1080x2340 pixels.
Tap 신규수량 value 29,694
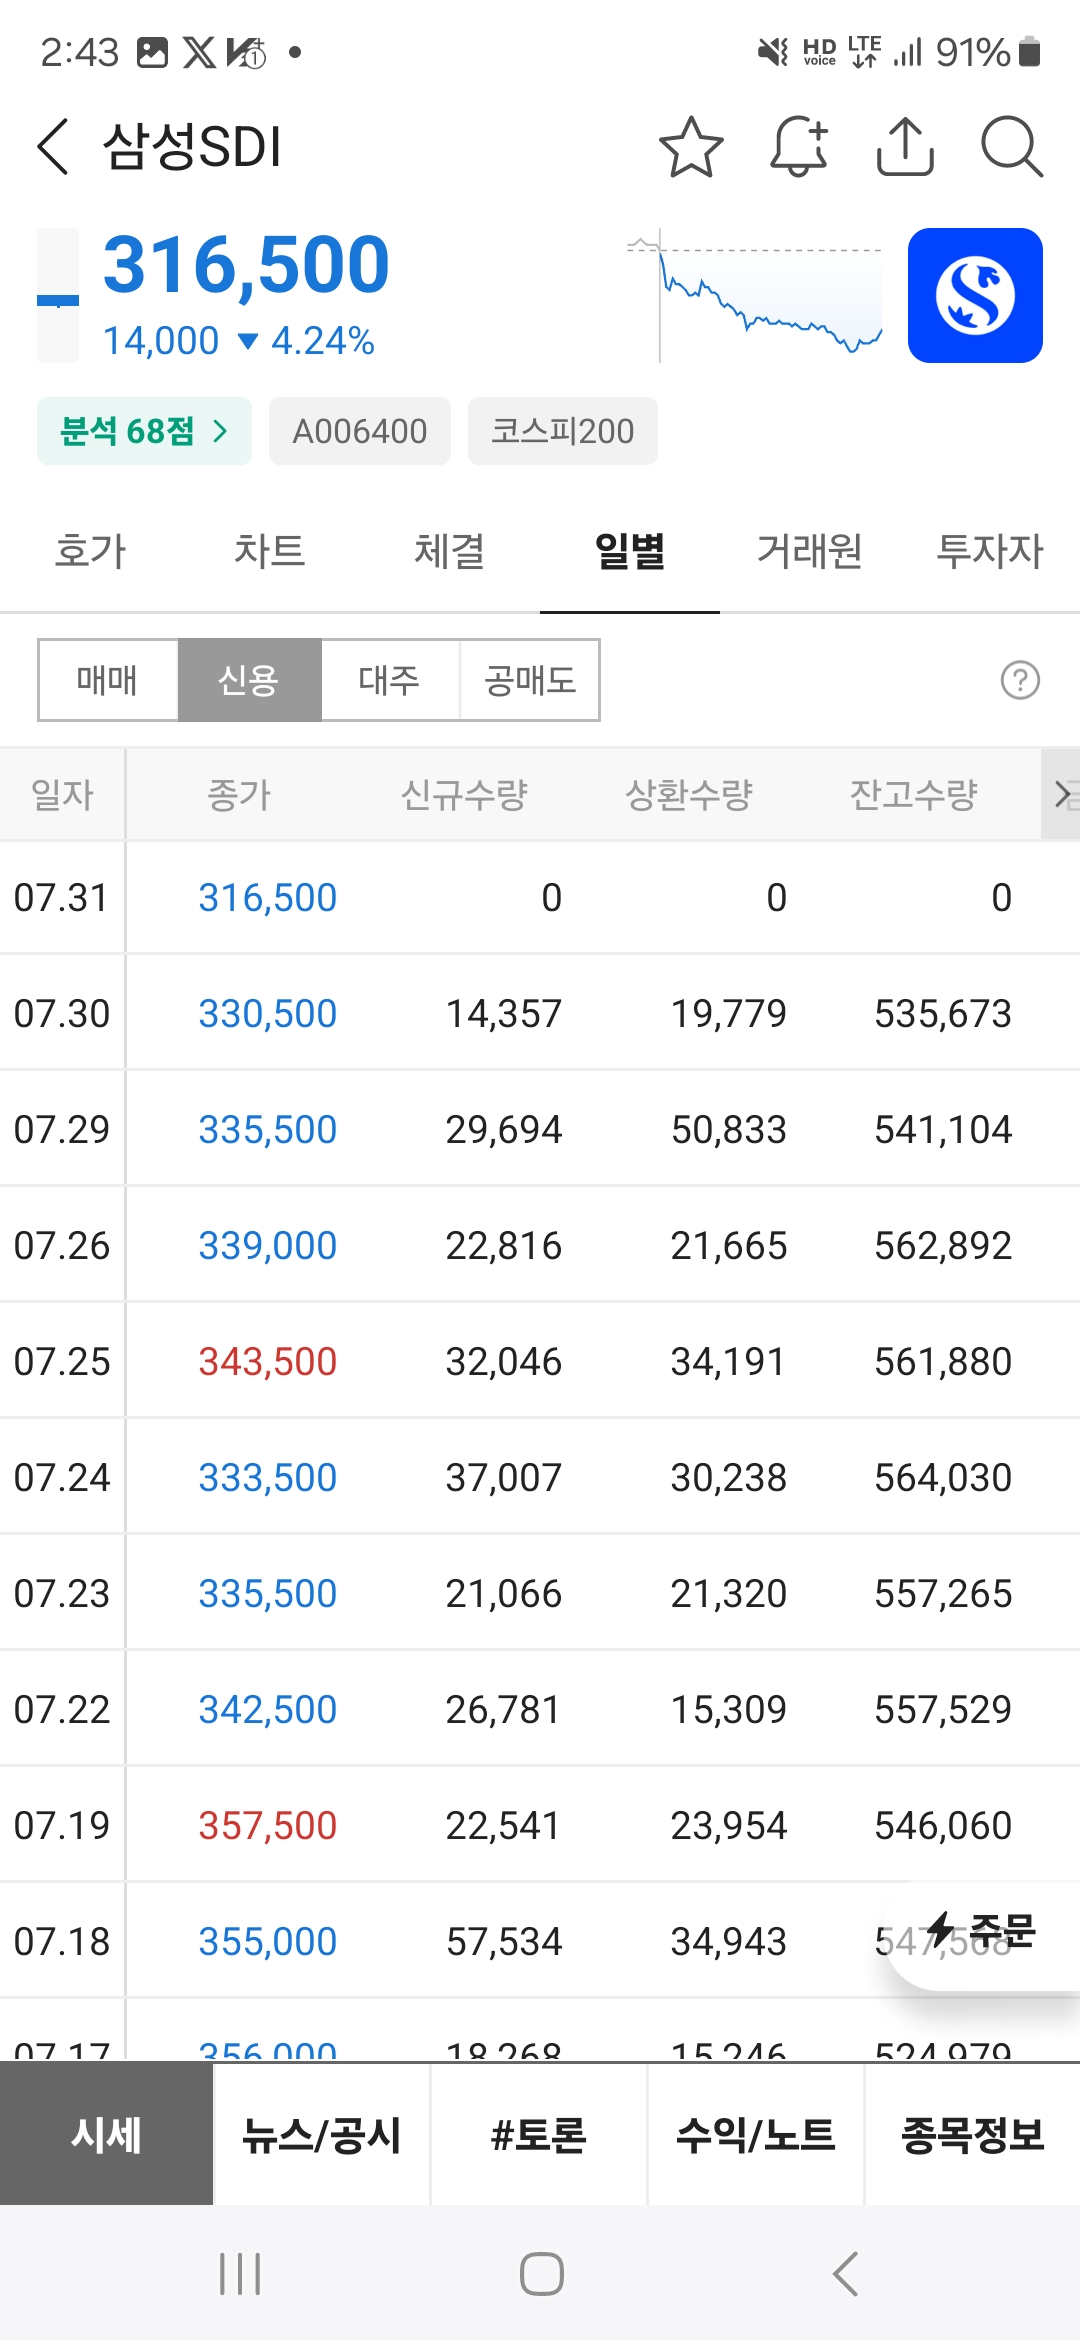click(x=504, y=1129)
